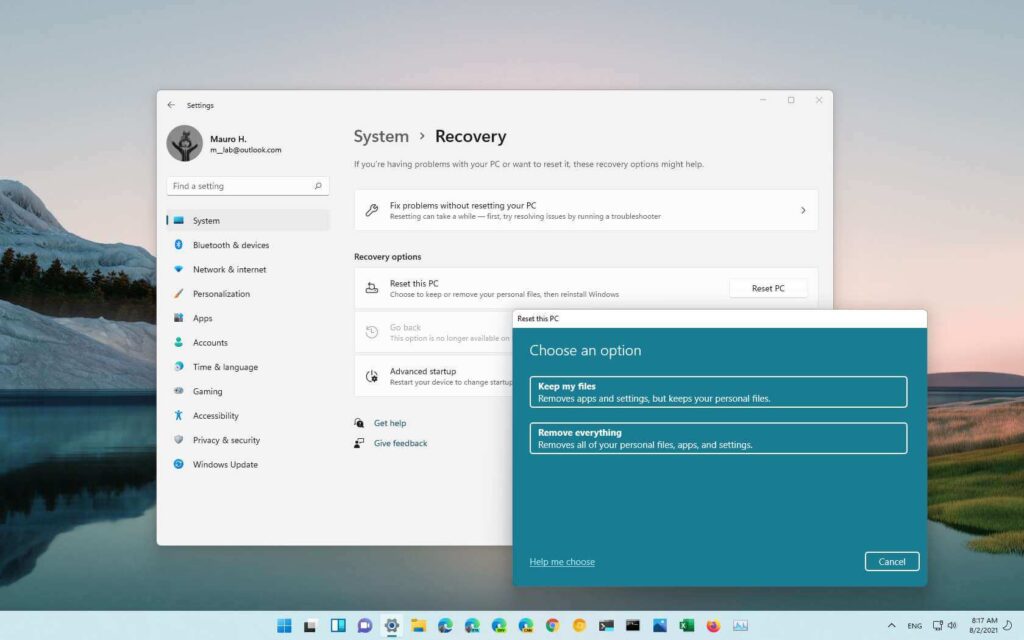Open the clock showing 8:17 AM

coord(984,625)
